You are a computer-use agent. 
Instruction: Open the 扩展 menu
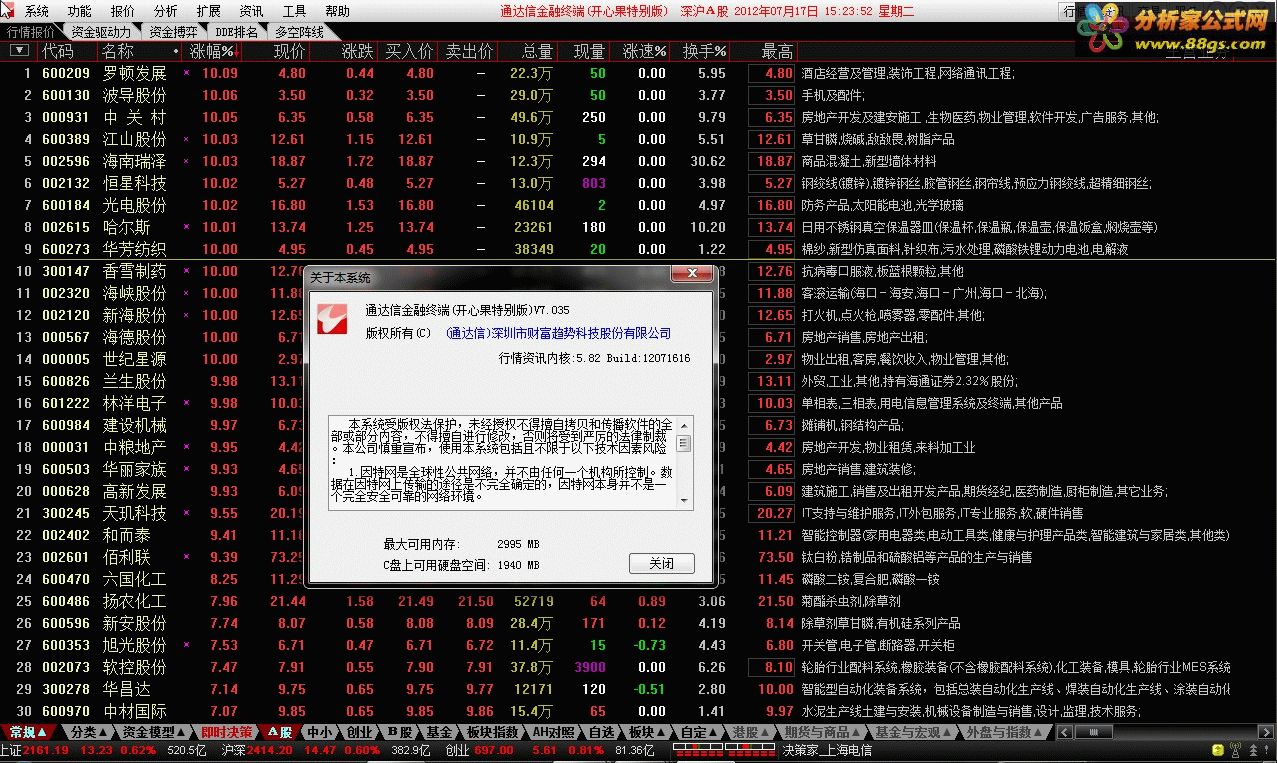pos(208,11)
